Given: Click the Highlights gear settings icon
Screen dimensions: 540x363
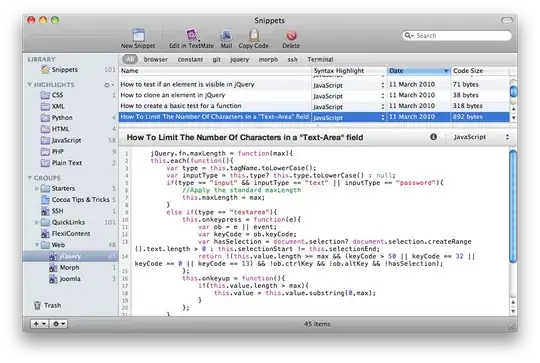Looking at the screenshot, I should [109, 85].
